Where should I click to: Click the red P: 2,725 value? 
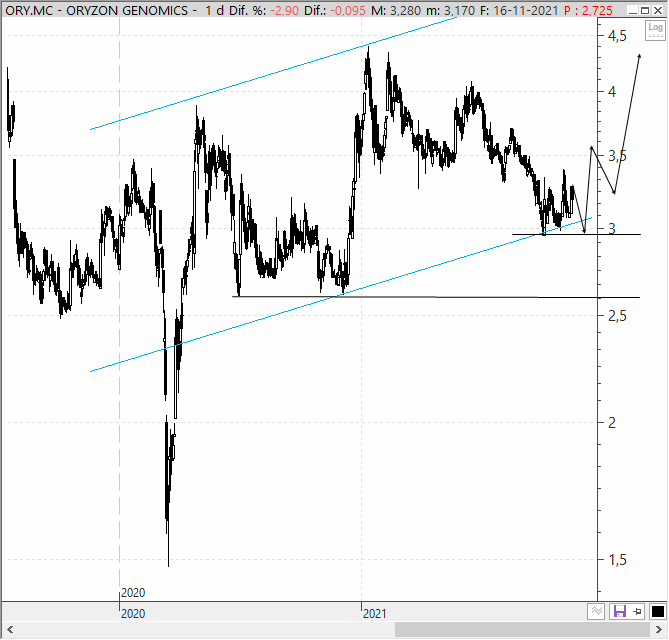[x=588, y=10]
